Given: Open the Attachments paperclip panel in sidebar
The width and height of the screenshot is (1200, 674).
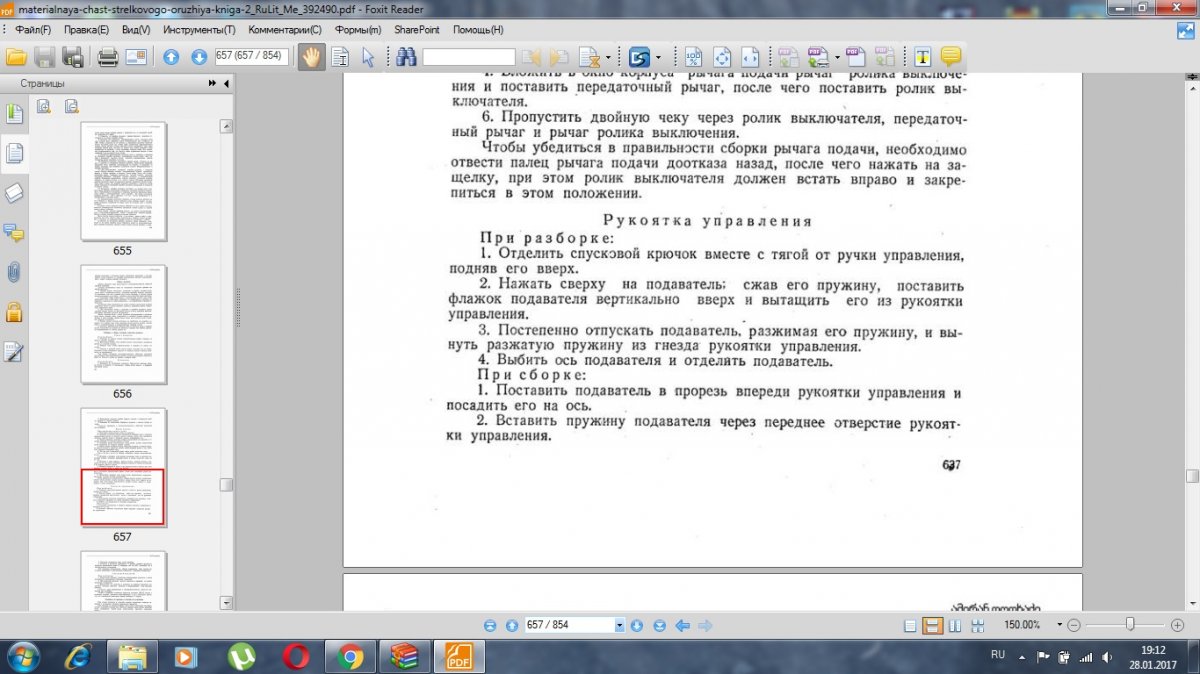Looking at the screenshot, I should [14, 272].
